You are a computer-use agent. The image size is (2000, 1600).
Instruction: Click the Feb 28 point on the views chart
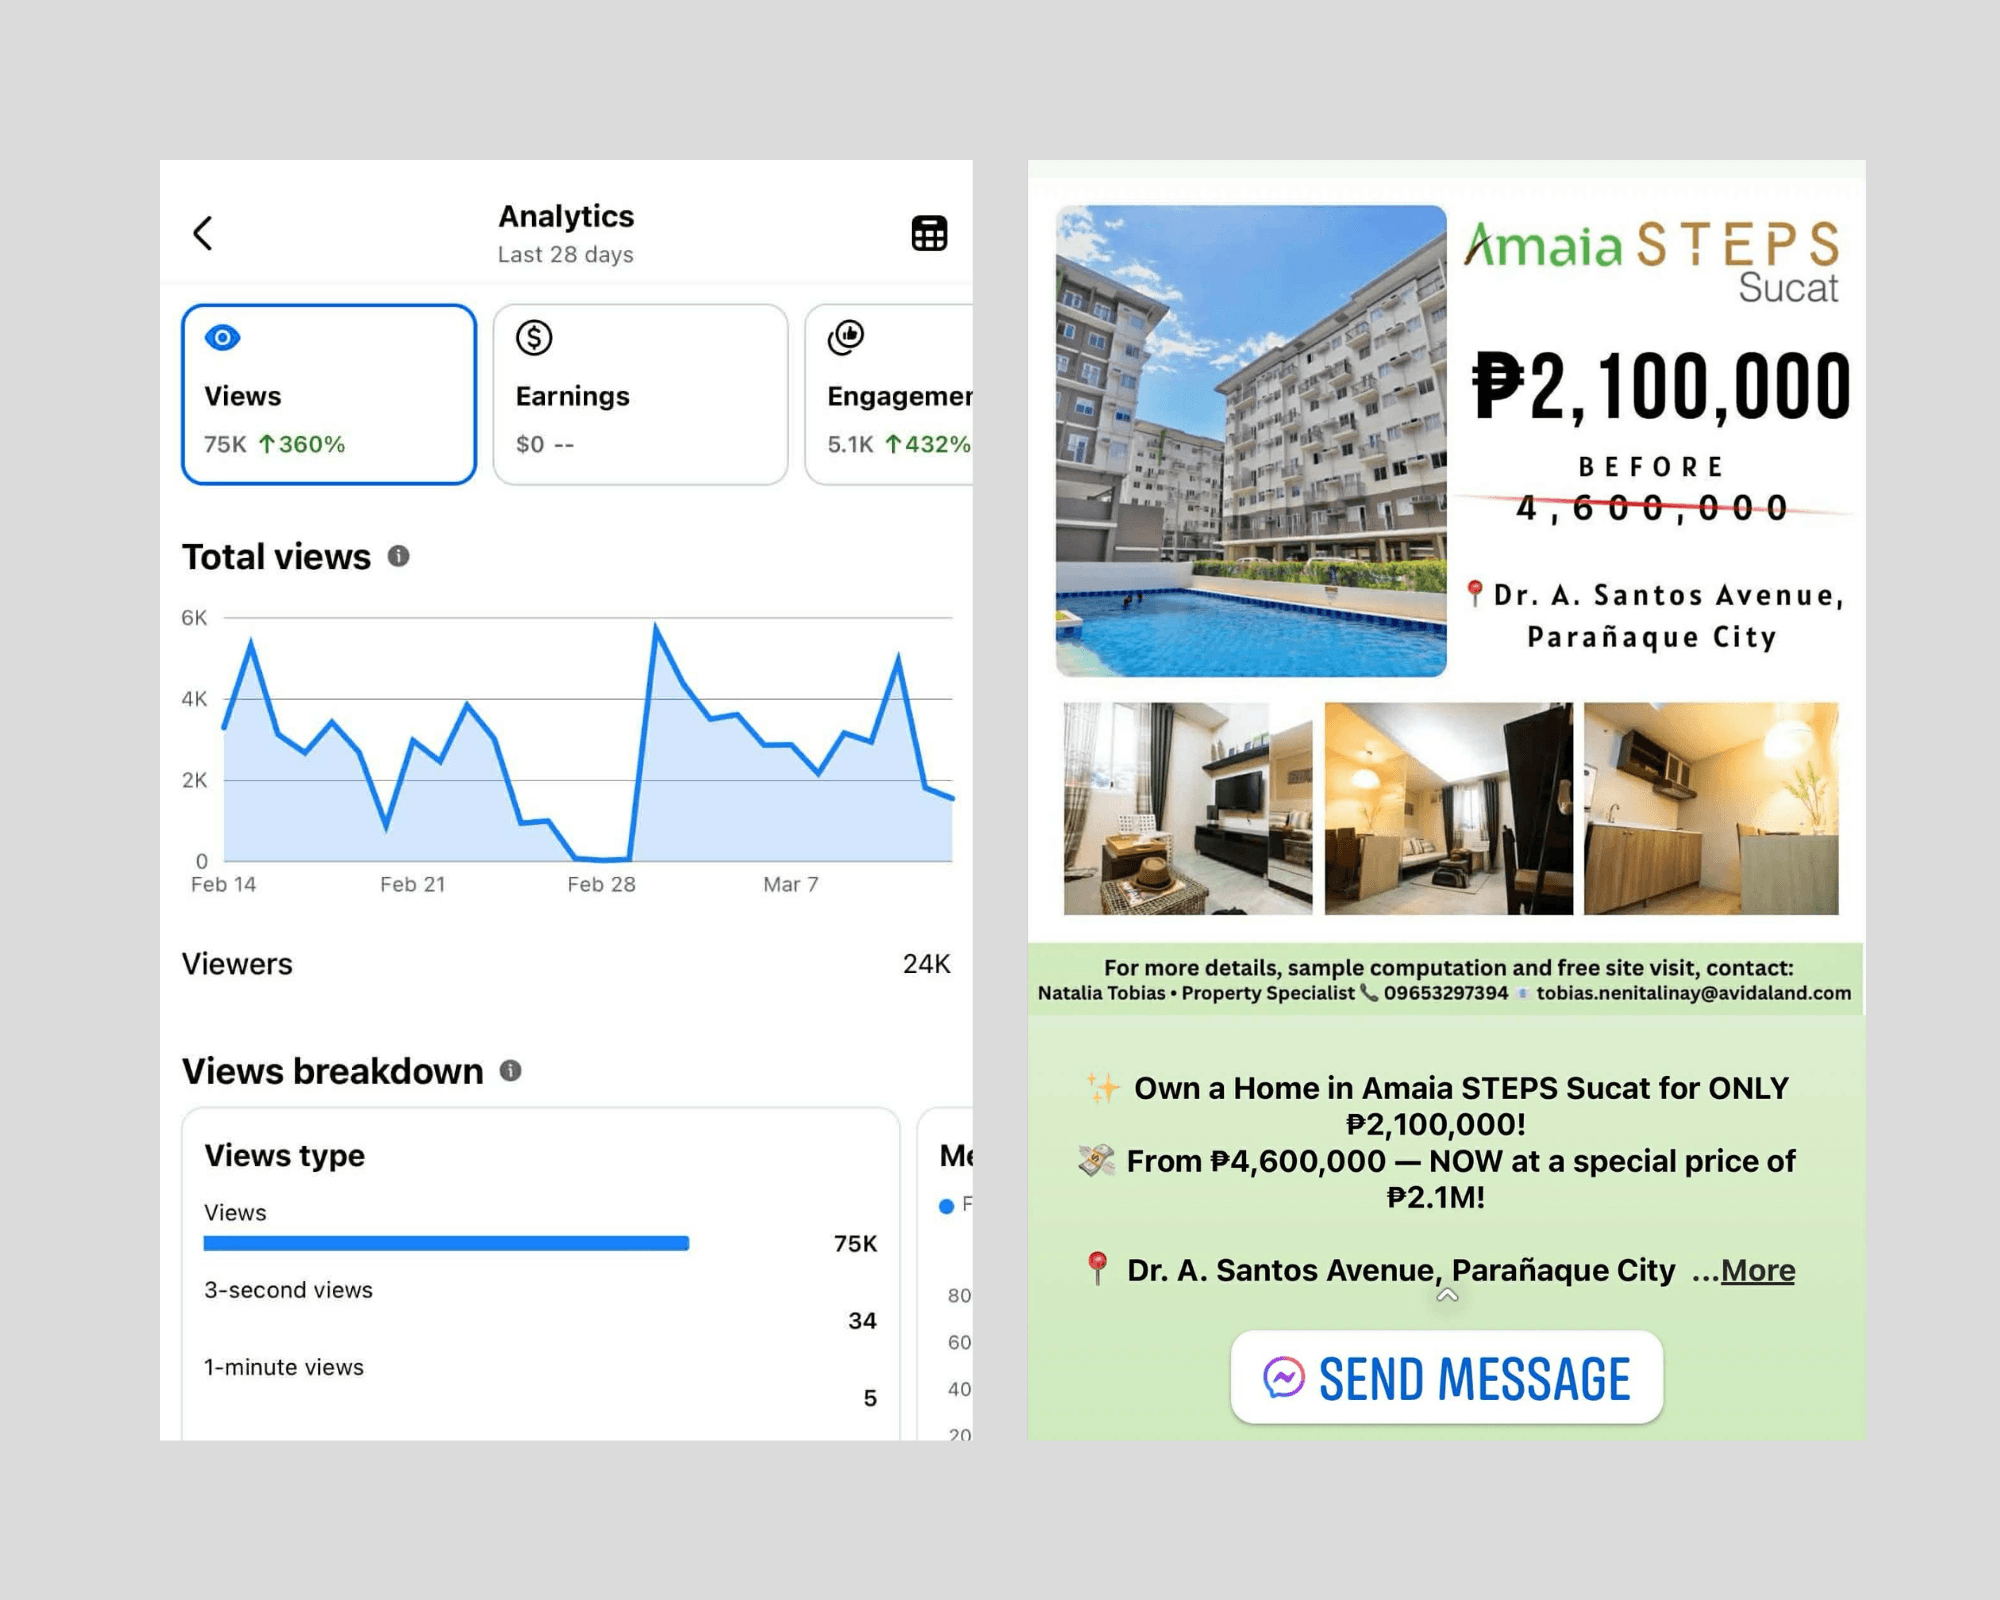(x=602, y=858)
